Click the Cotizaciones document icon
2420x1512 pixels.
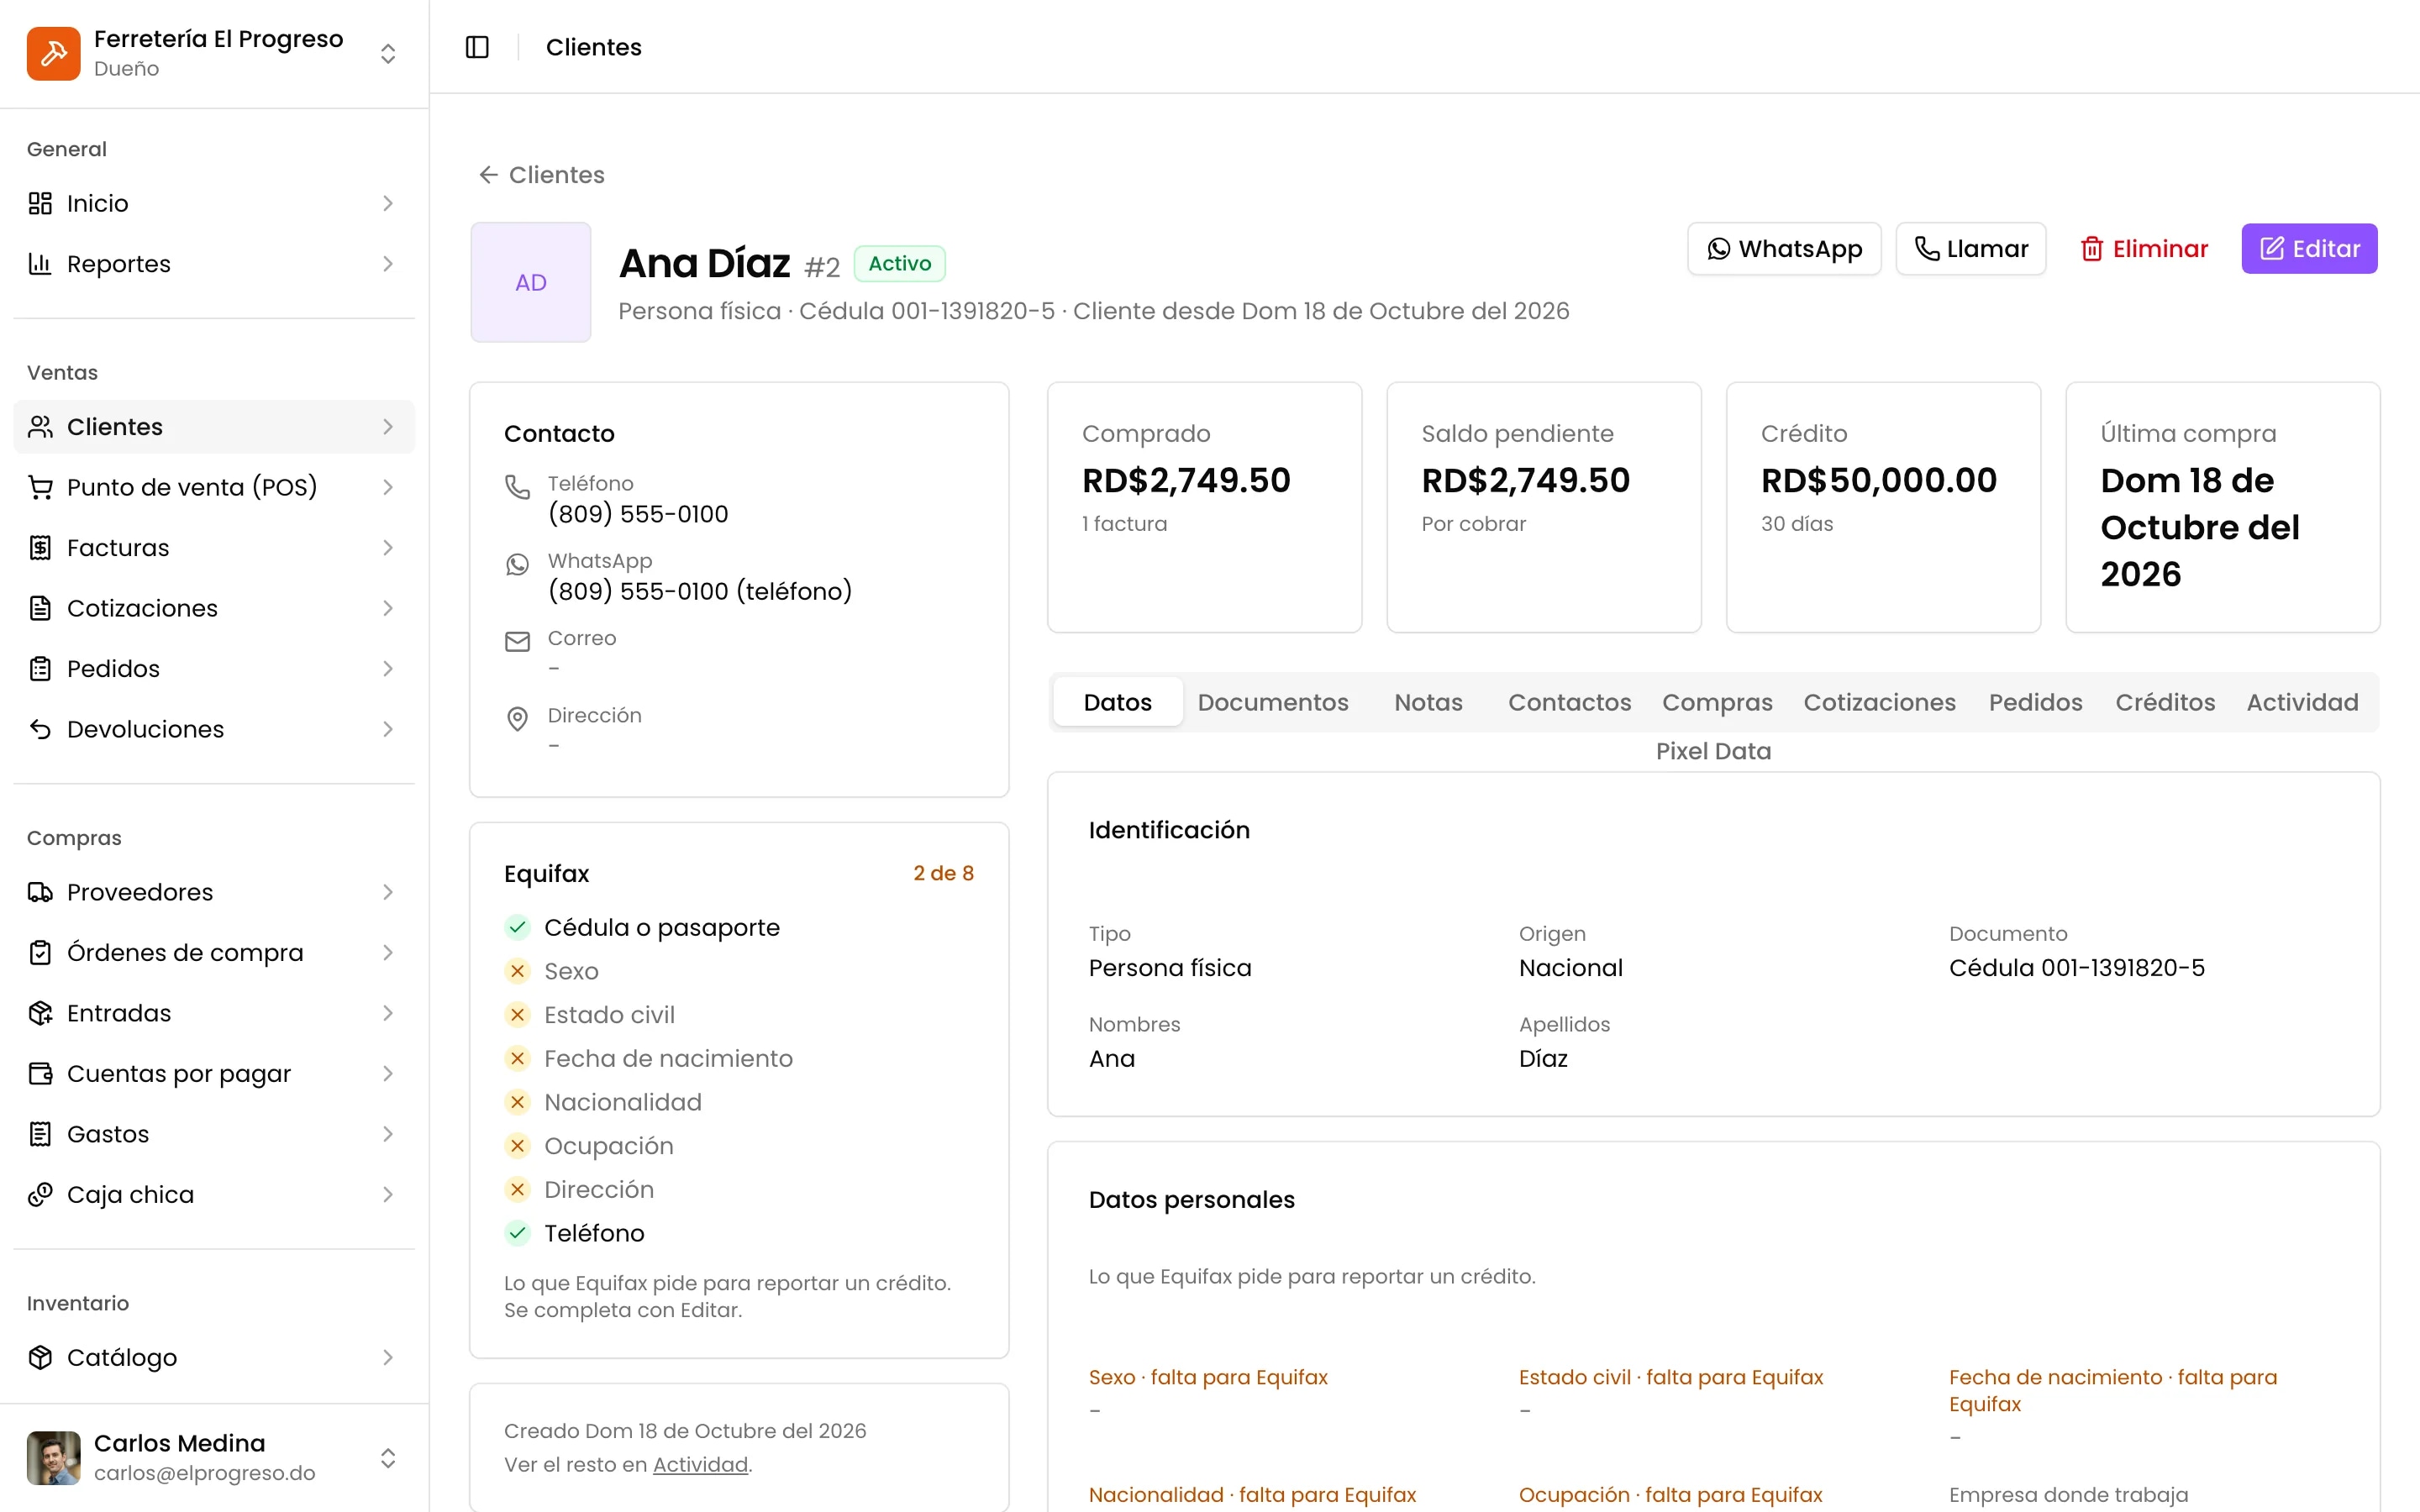pyautogui.click(x=40, y=608)
